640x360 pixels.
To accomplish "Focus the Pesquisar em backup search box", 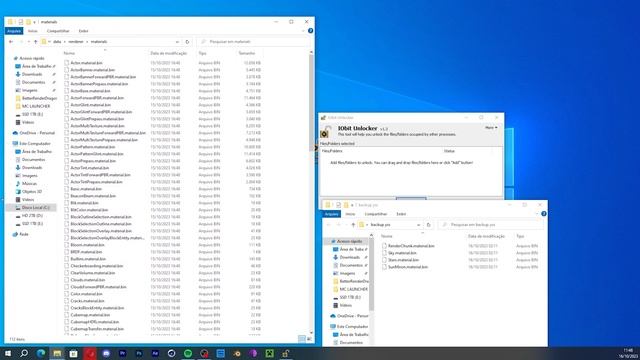I will point(491,224).
